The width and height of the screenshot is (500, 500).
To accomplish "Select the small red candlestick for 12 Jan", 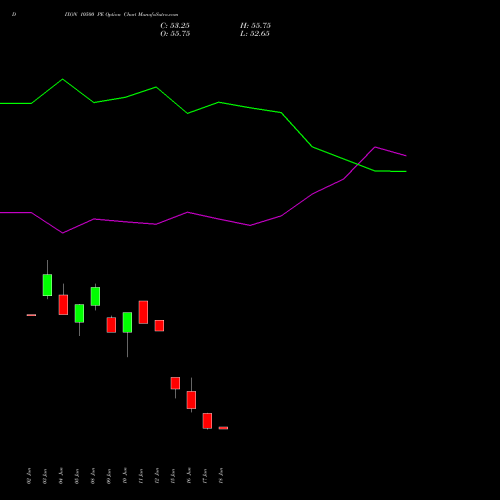I will coord(159,326).
